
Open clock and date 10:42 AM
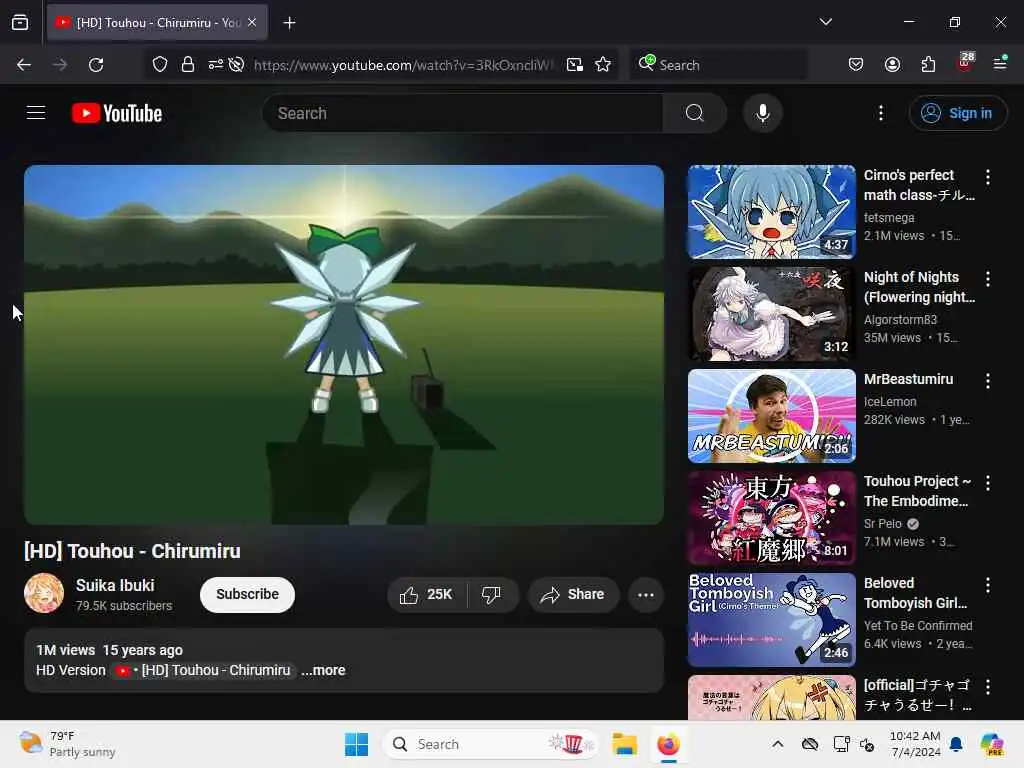click(x=915, y=744)
